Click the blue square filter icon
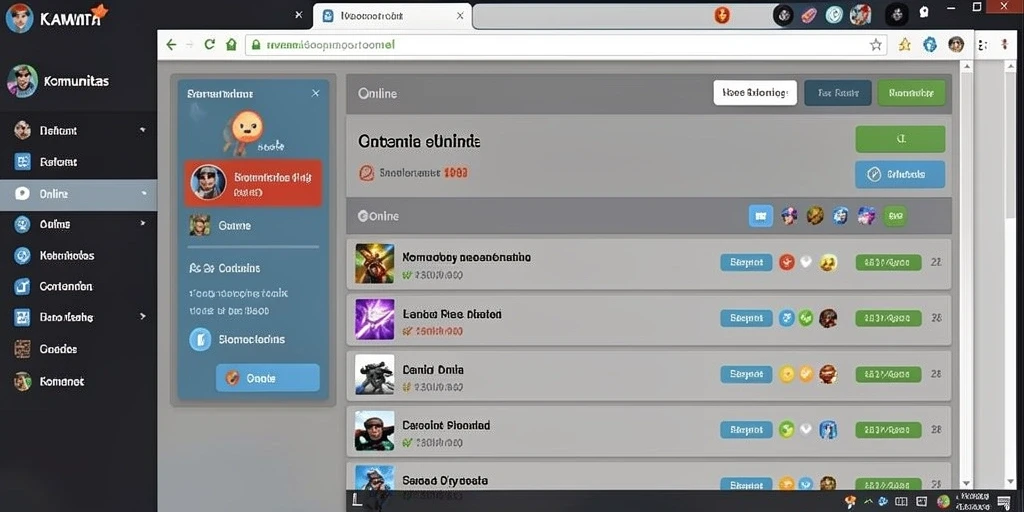The width and height of the screenshot is (1024, 512). [x=761, y=215]
